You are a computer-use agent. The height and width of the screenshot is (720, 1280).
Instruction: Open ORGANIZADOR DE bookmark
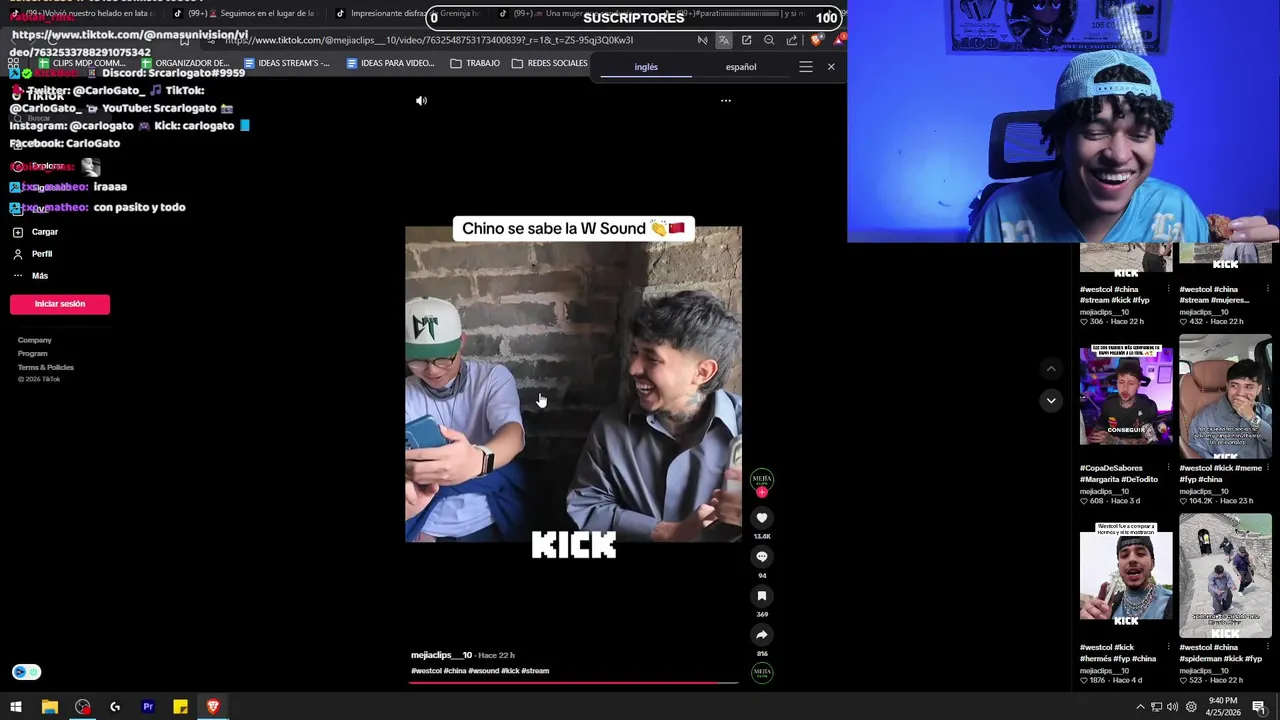(x=185, y=63)
